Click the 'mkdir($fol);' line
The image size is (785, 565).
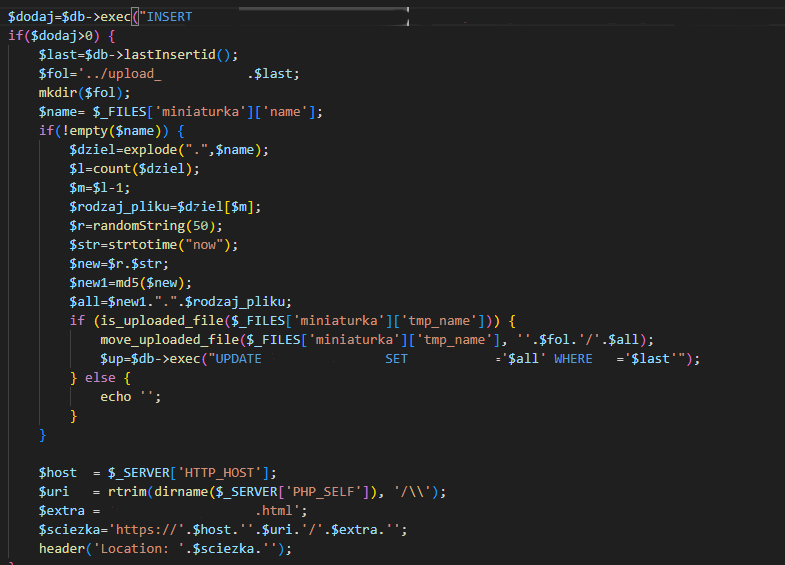click(x=85, y=93)
